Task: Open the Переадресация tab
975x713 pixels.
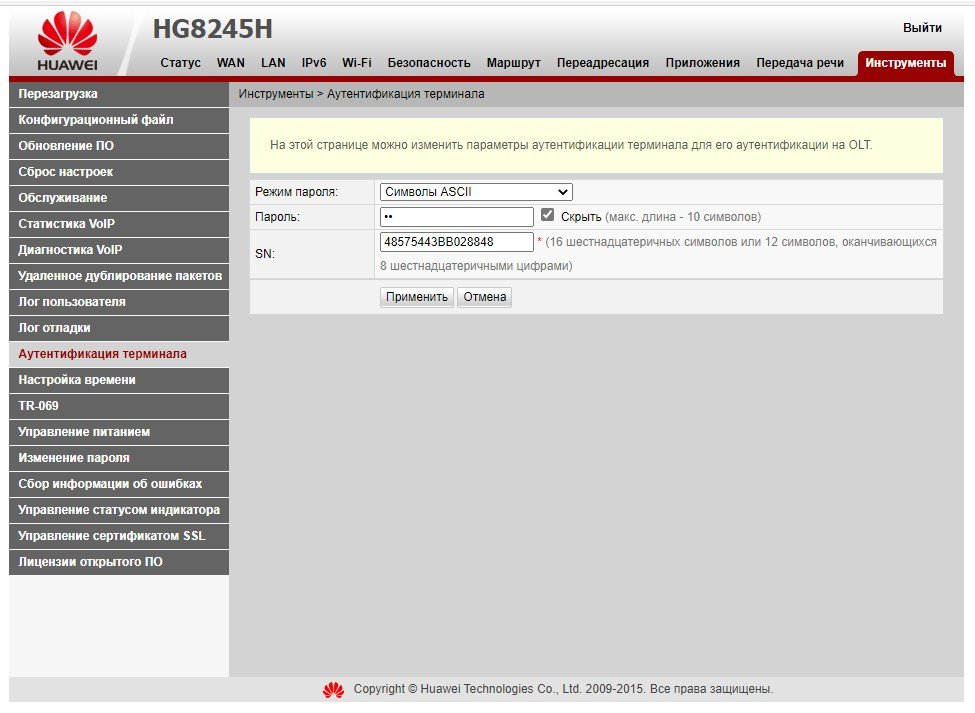Action: (603, 63)
